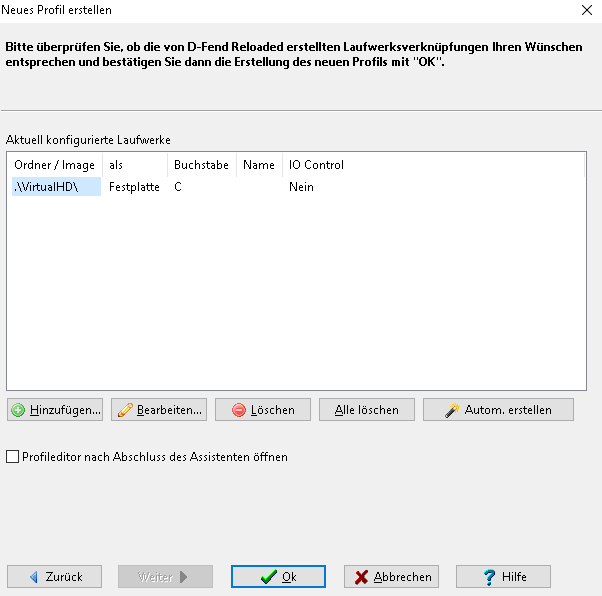602x596 pixels.
Task: Click the Buchstabe column header
Action: (201, 165)
